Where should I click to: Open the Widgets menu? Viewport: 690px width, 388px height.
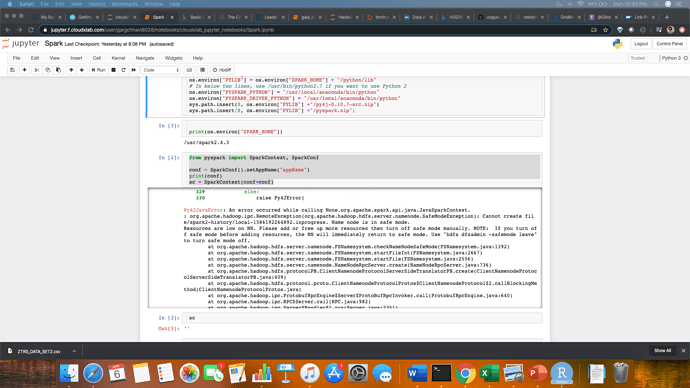(173, 58)
